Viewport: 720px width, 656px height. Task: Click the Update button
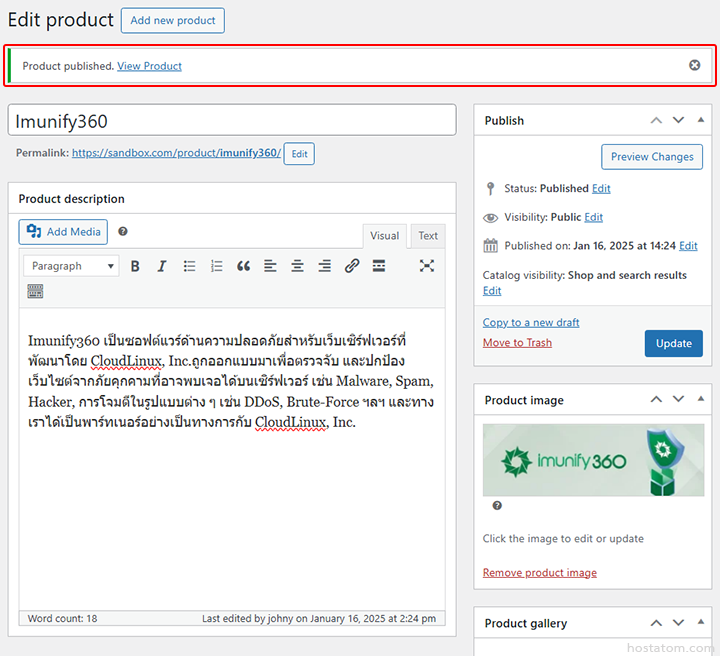(674, 343)
